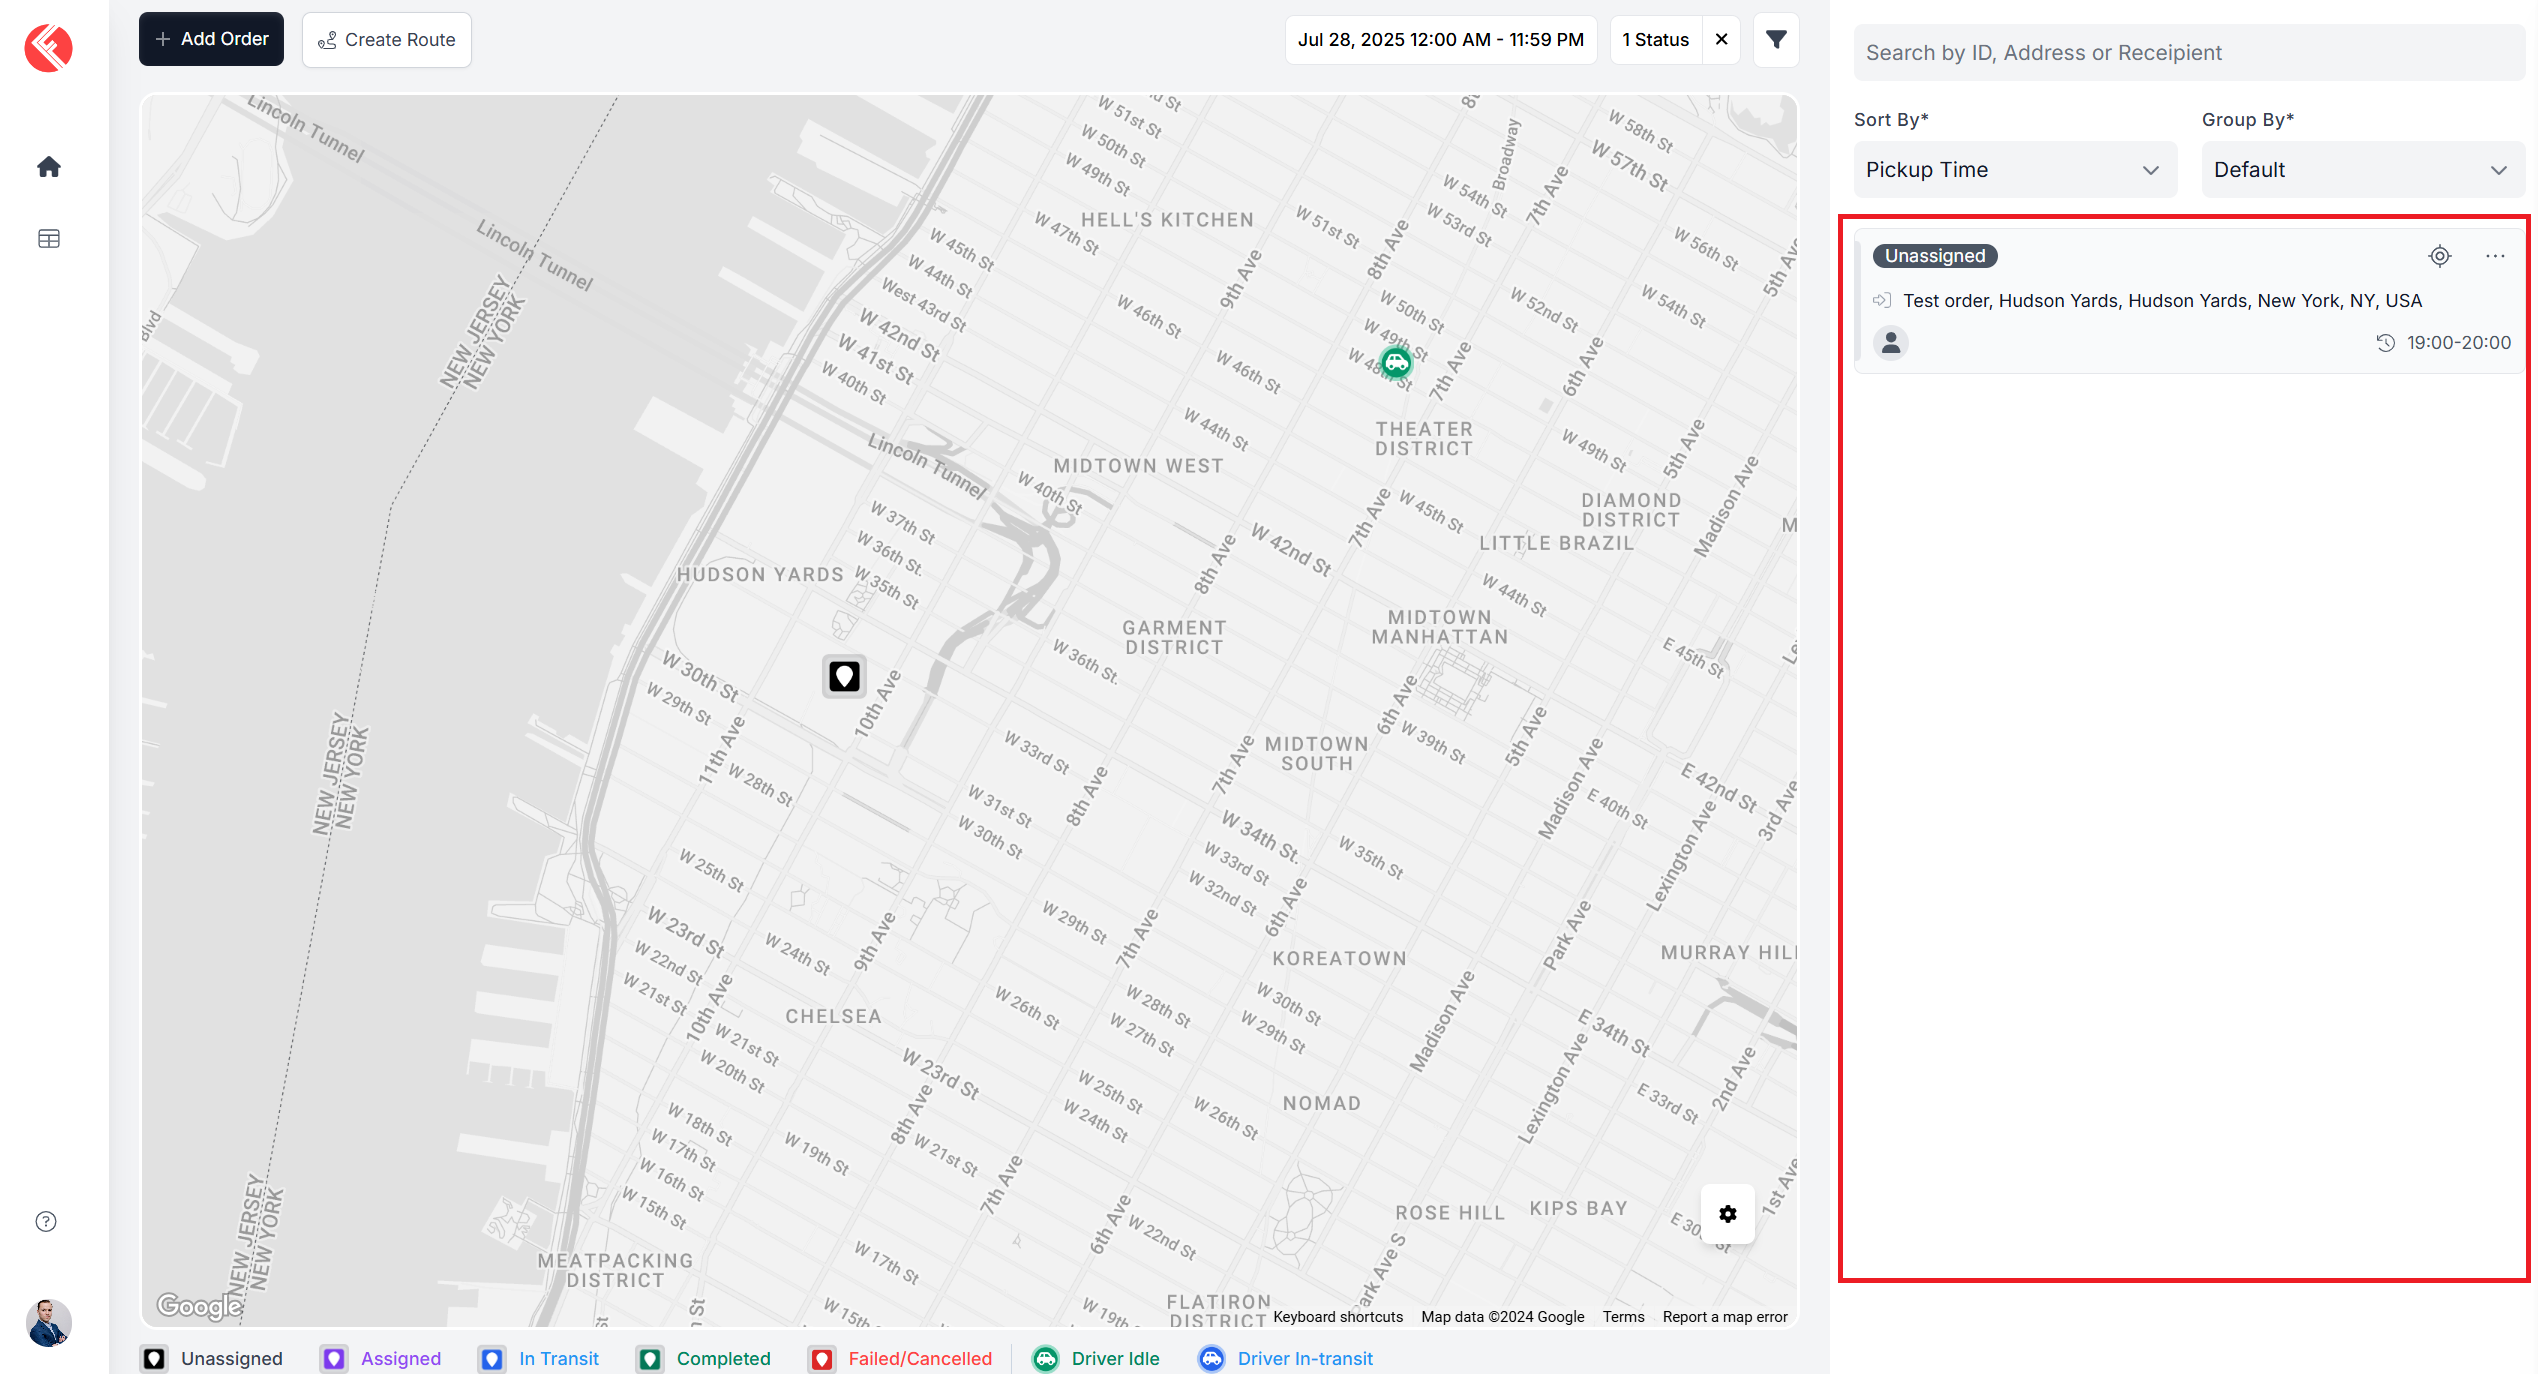Open the table view sidebar icon
This screenshot has width=2538, height=1374.
[x=48, y=239]
